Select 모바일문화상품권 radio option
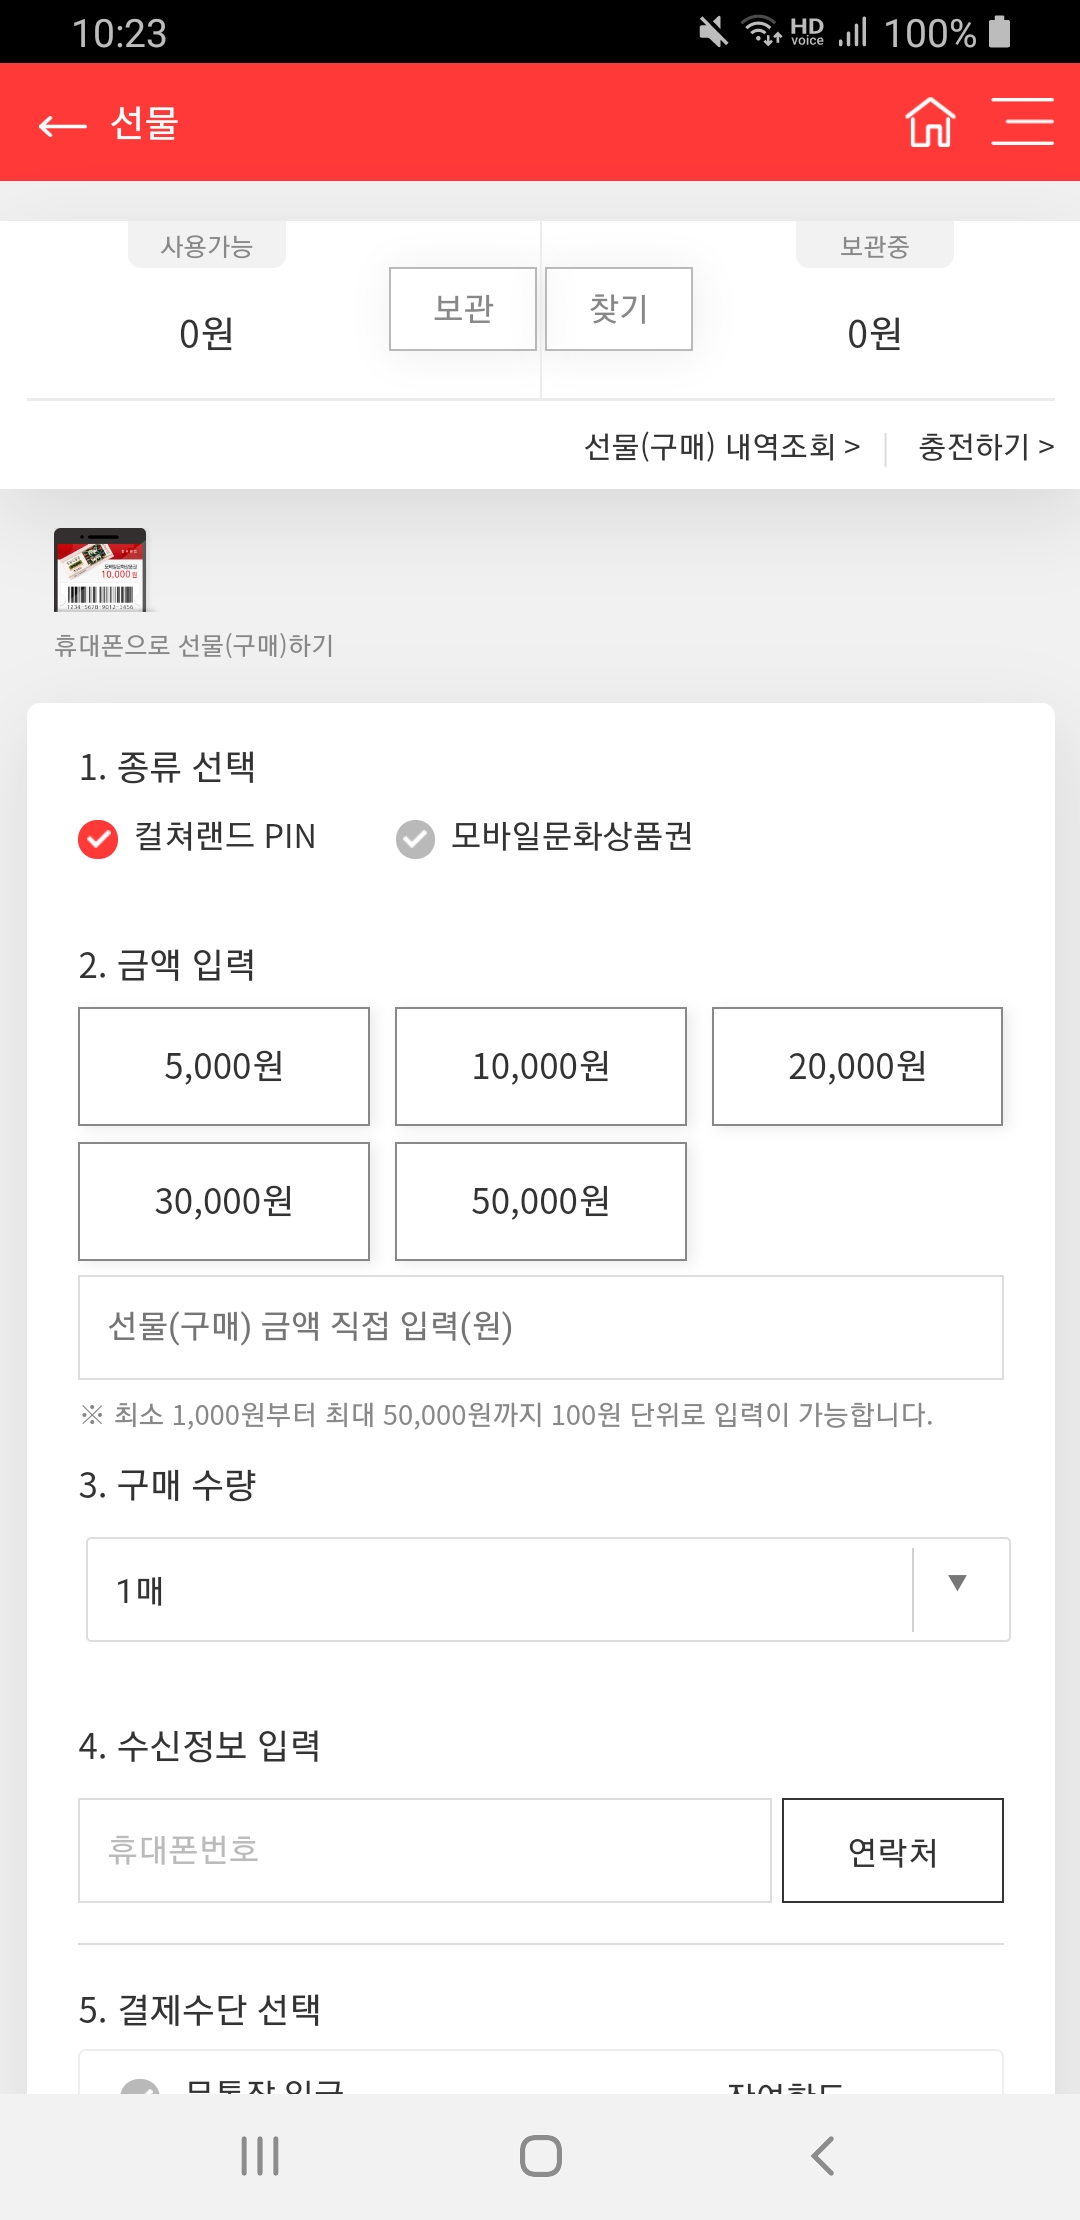The image size is (1080, 2220). [544, 837]
